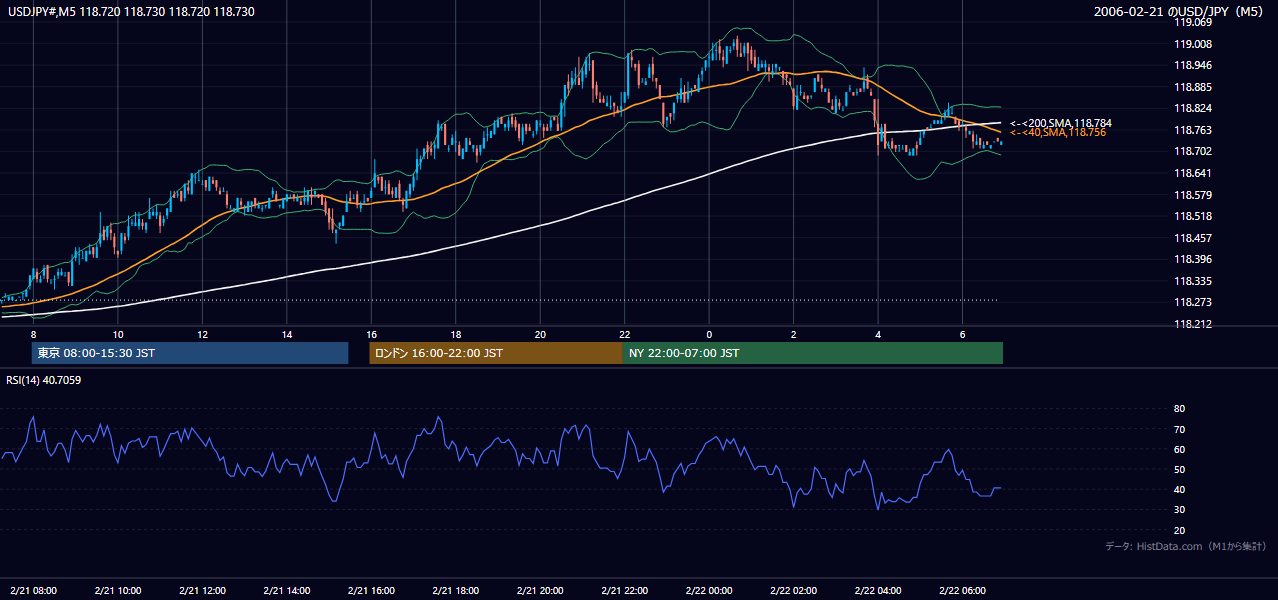This screenshot has height=600, width=1278.
Task: Click the 2/22 02:00 time label
Action: (794, 590)
